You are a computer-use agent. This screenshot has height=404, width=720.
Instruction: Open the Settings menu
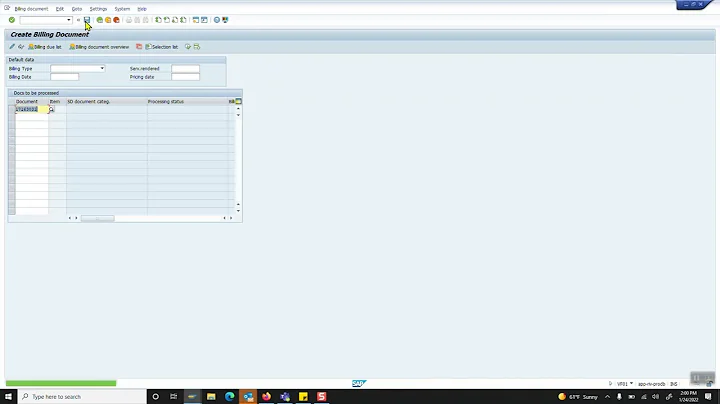98,9
